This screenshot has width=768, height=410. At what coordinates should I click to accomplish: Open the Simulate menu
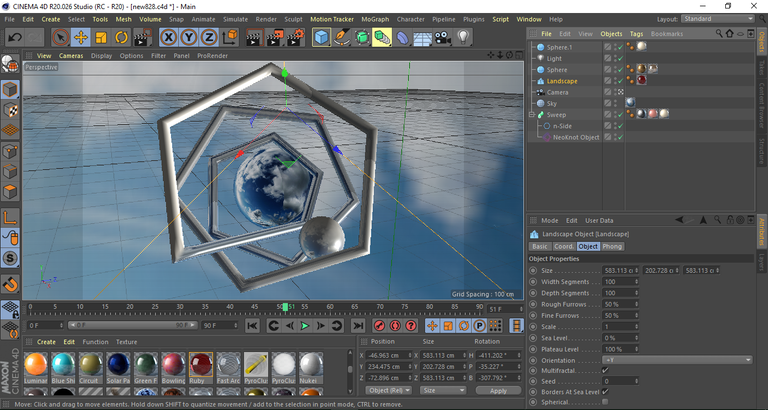click(x=236, y=19)
